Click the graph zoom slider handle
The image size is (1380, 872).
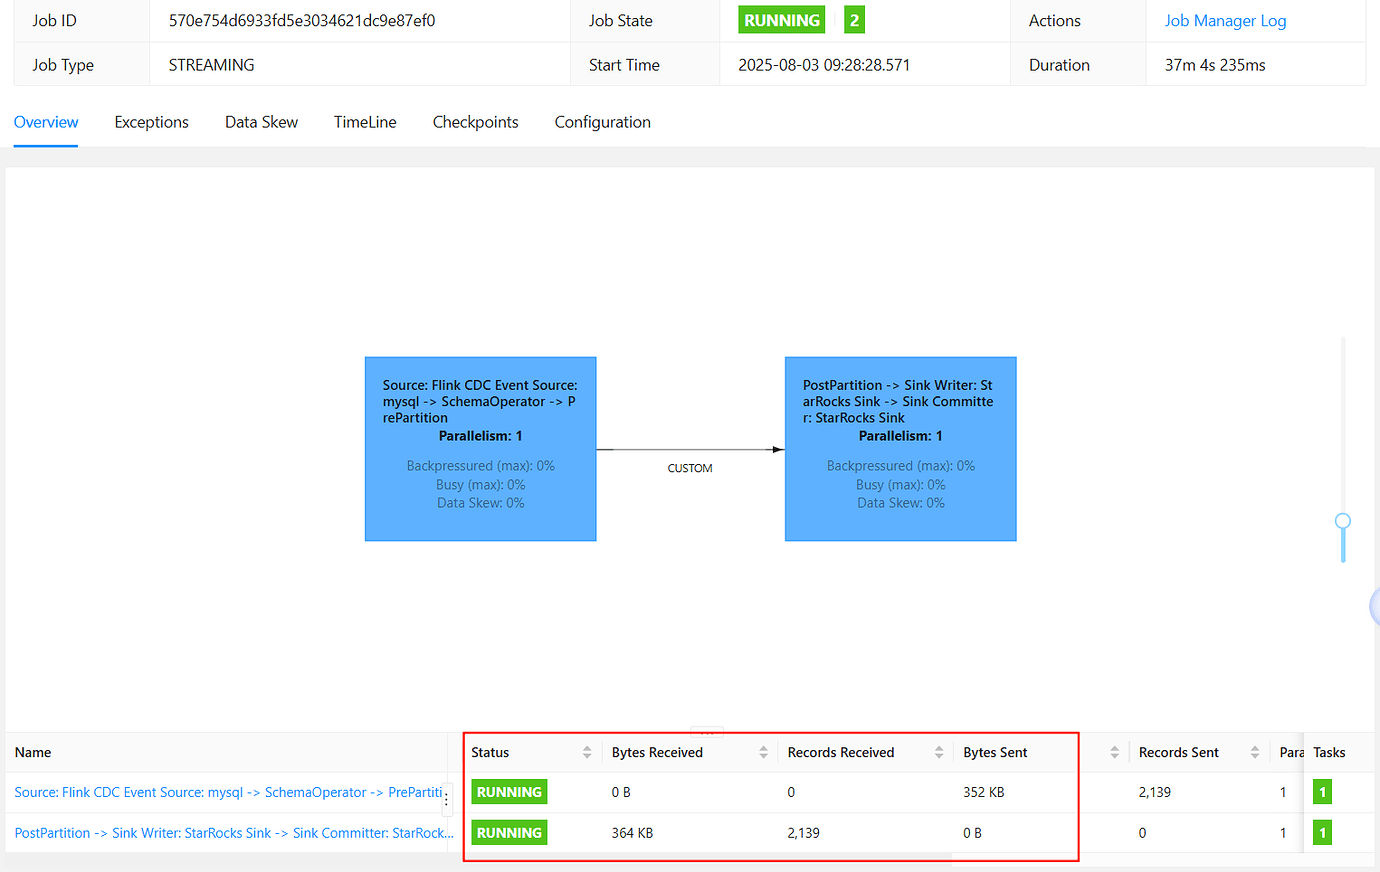pyautogui.click(x=1342, y=521)
